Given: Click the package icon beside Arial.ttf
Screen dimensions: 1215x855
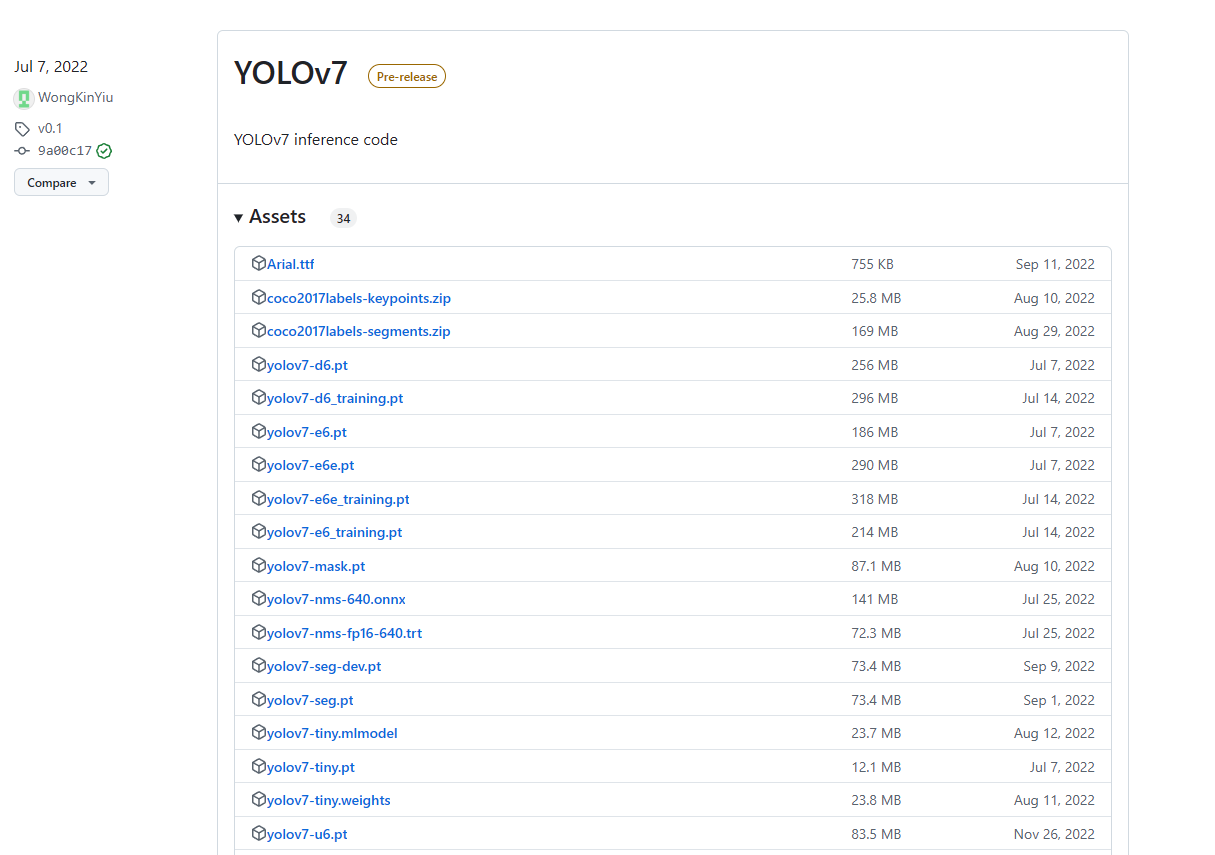Looking at the screenshot, I should click(x=259, y=264).
